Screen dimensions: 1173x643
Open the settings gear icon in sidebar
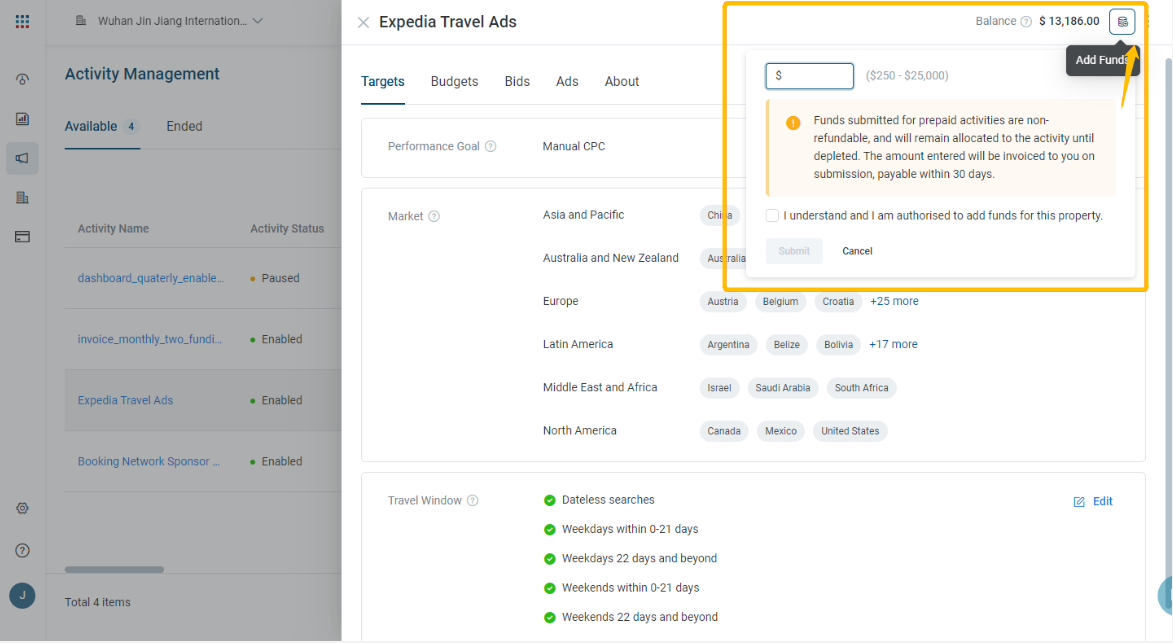[22, 508]
